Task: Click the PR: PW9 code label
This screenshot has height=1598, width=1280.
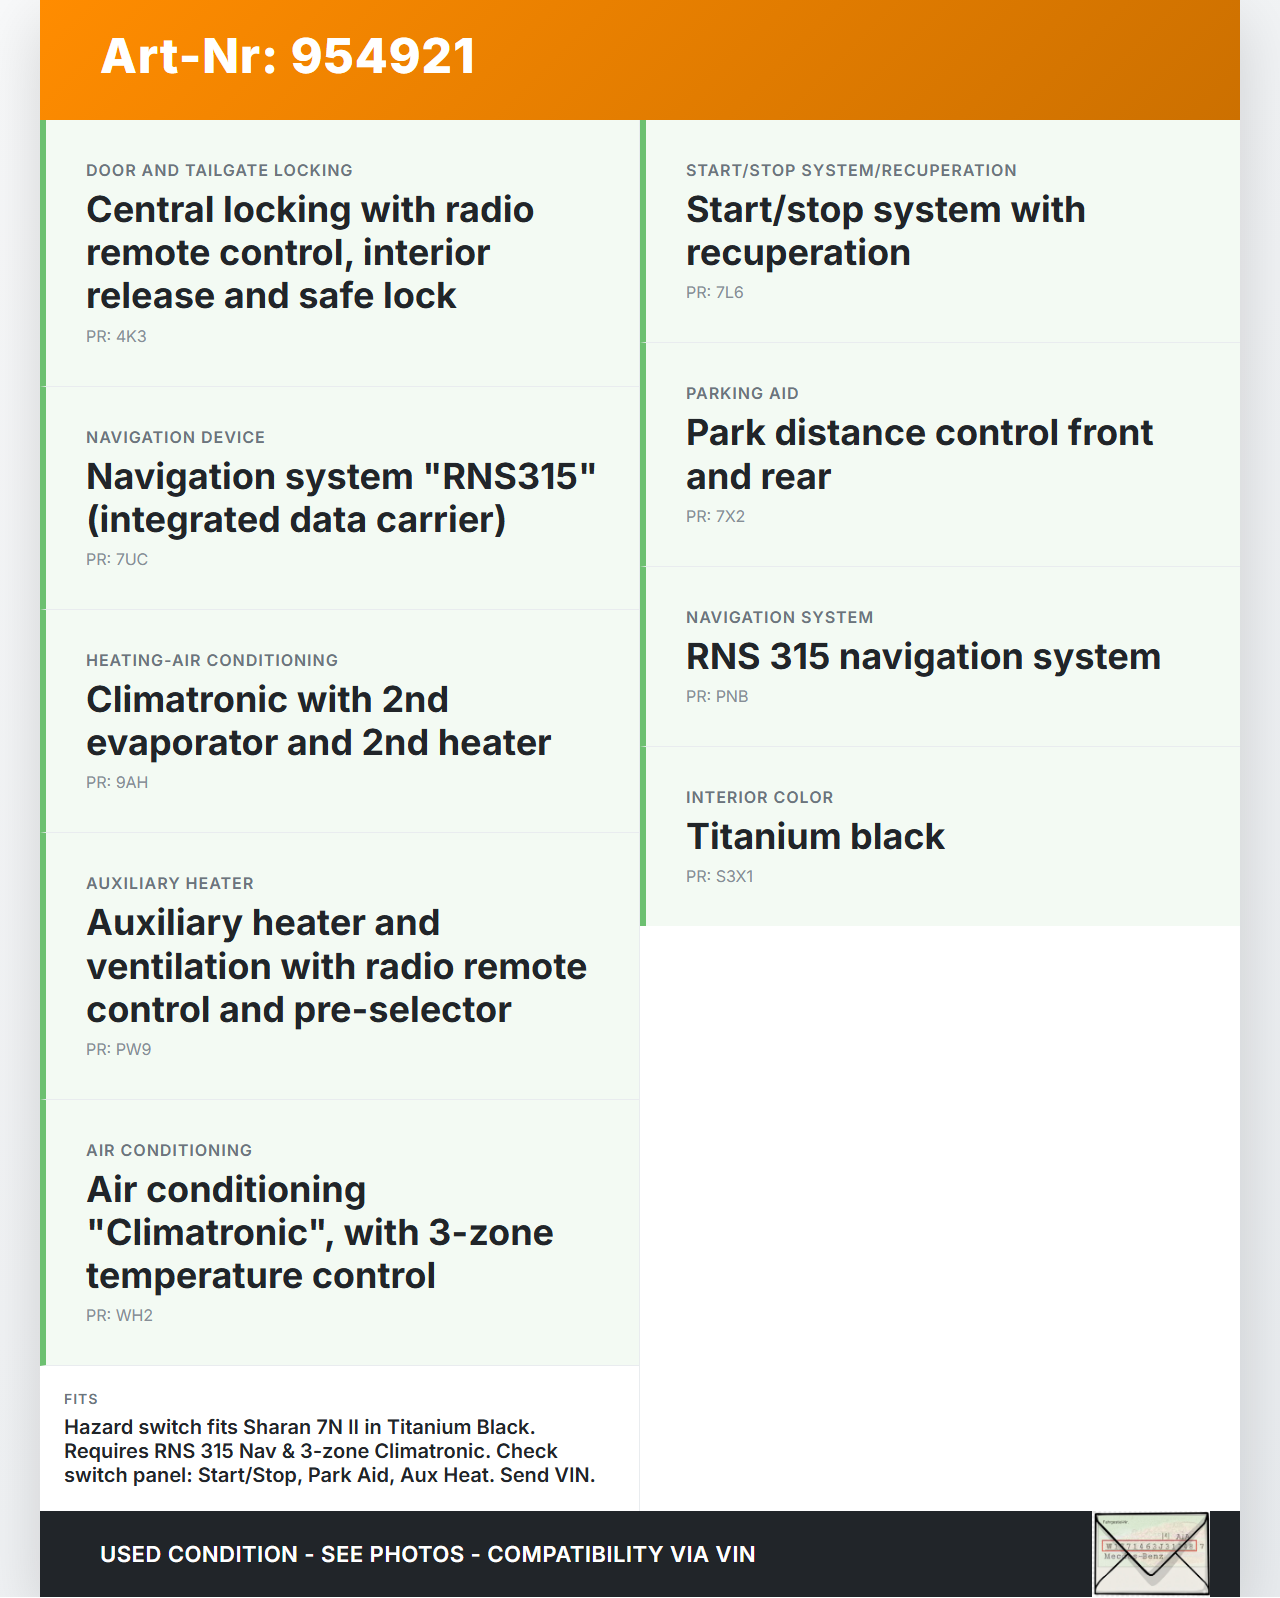Action: [119, 1050]
